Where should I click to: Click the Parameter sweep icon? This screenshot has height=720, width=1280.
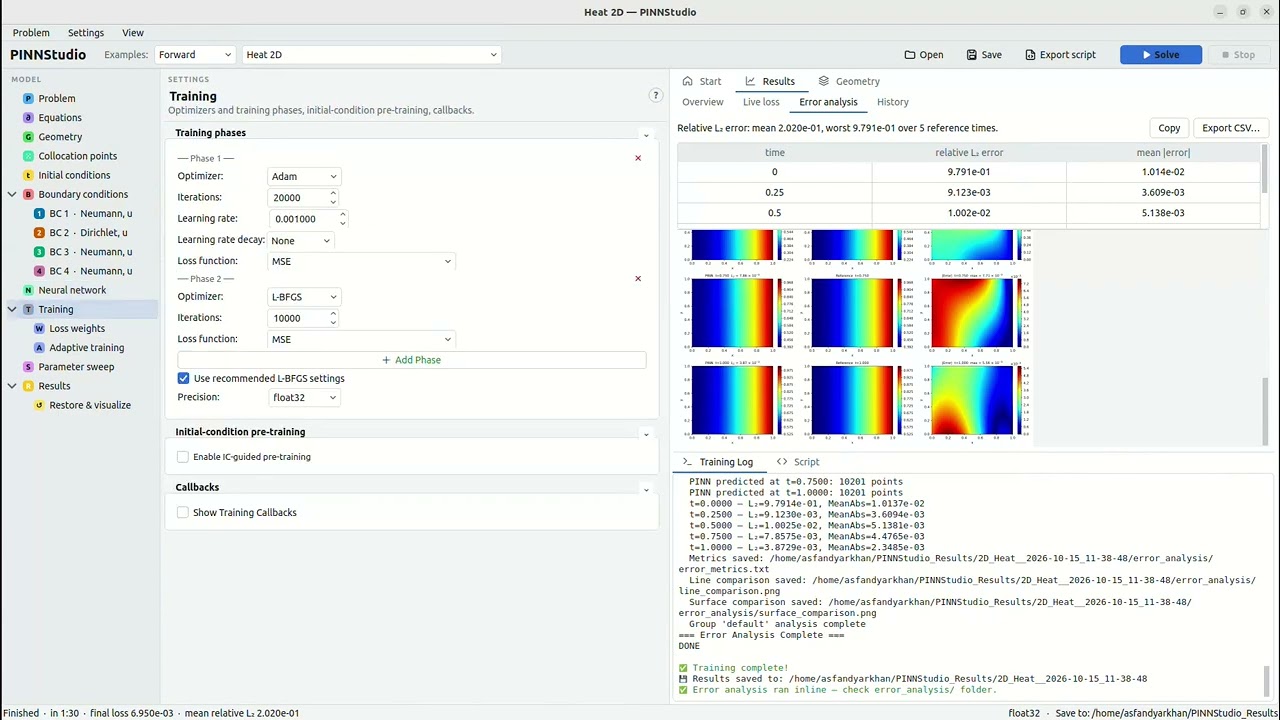[x=28, y=367]
